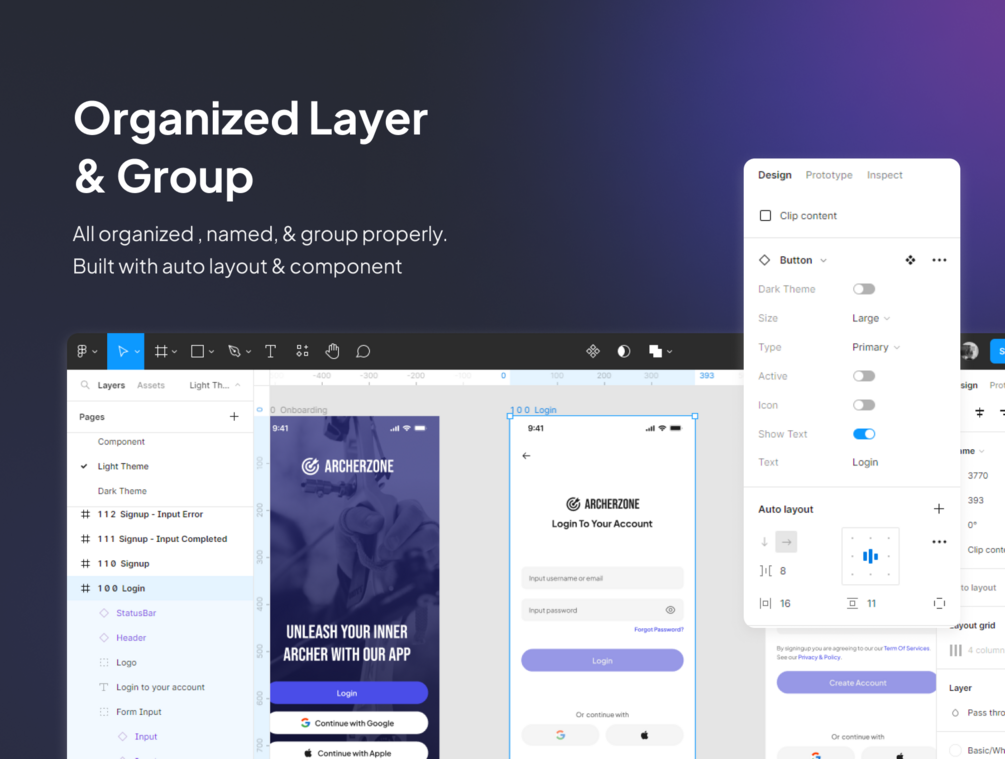Click the alignment box in Auto layout
1005x759 pixels.
(870, 556)
